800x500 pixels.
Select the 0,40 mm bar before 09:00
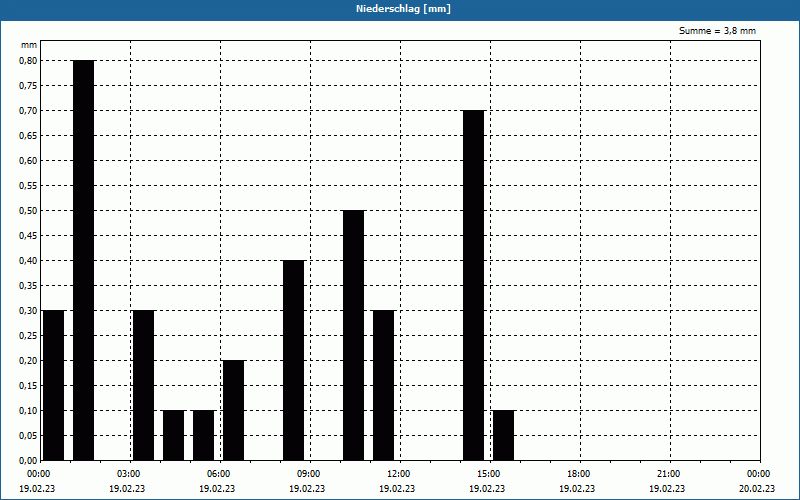click(293, 360)
